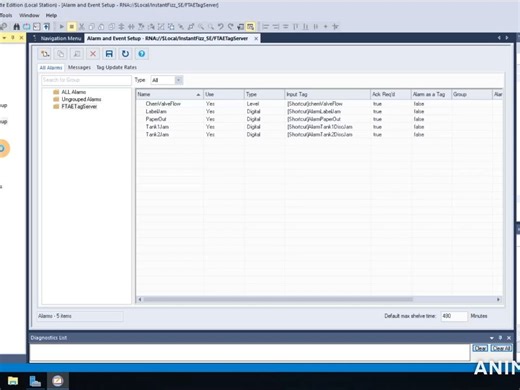Switch to the Tag Update Rates tab

tap(116, 67)
